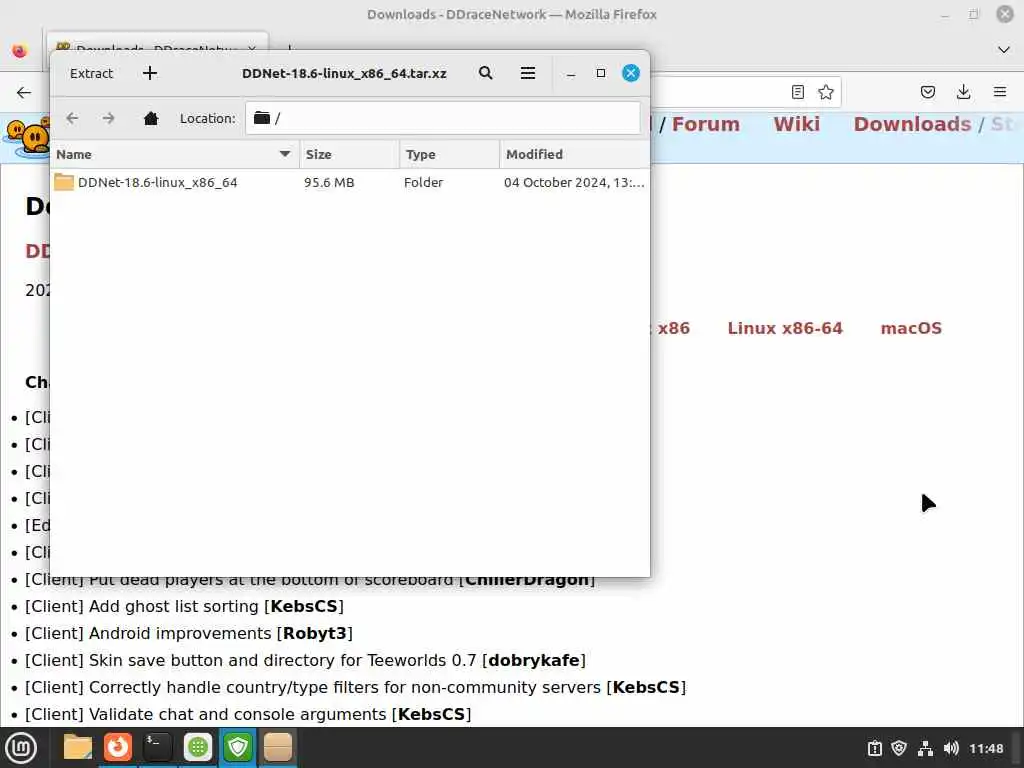
Task: Open Firefox Pocket save icon
Action: click(x=927, y=92)
